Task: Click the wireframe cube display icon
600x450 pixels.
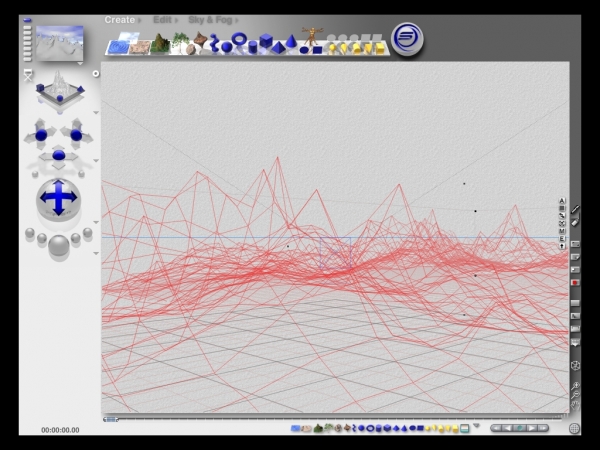Action: pos(575,365)
